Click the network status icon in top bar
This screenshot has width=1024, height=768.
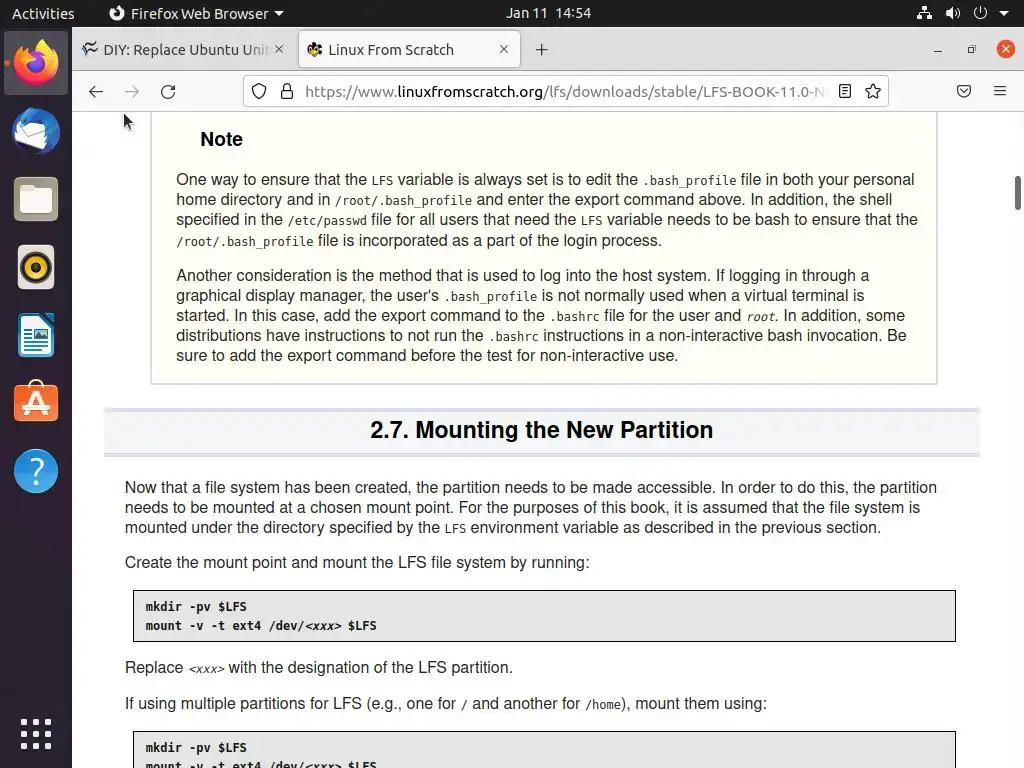pyautogui.click(x=924, y=13)
